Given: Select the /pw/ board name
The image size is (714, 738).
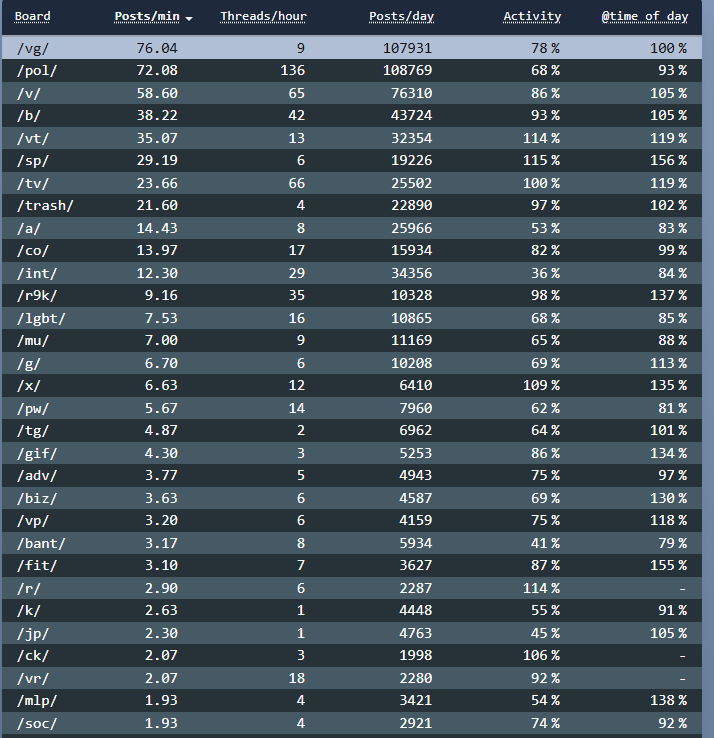Looking at the screenshot, I should click(x=32, y=408).
